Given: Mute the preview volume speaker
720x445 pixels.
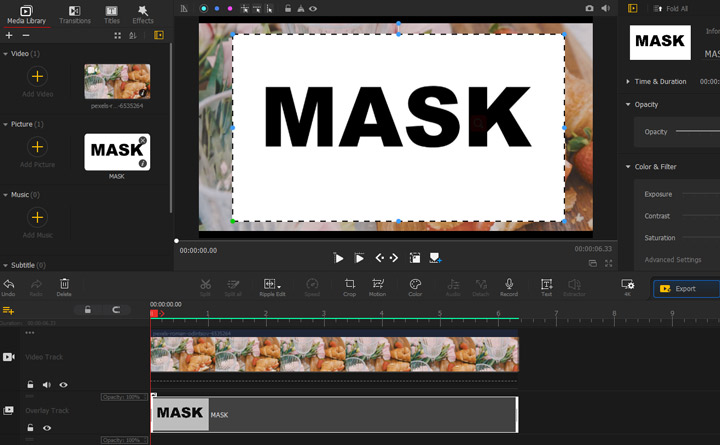Looking at the screenshot, I should pyautogui.click(x=606, y=8).
